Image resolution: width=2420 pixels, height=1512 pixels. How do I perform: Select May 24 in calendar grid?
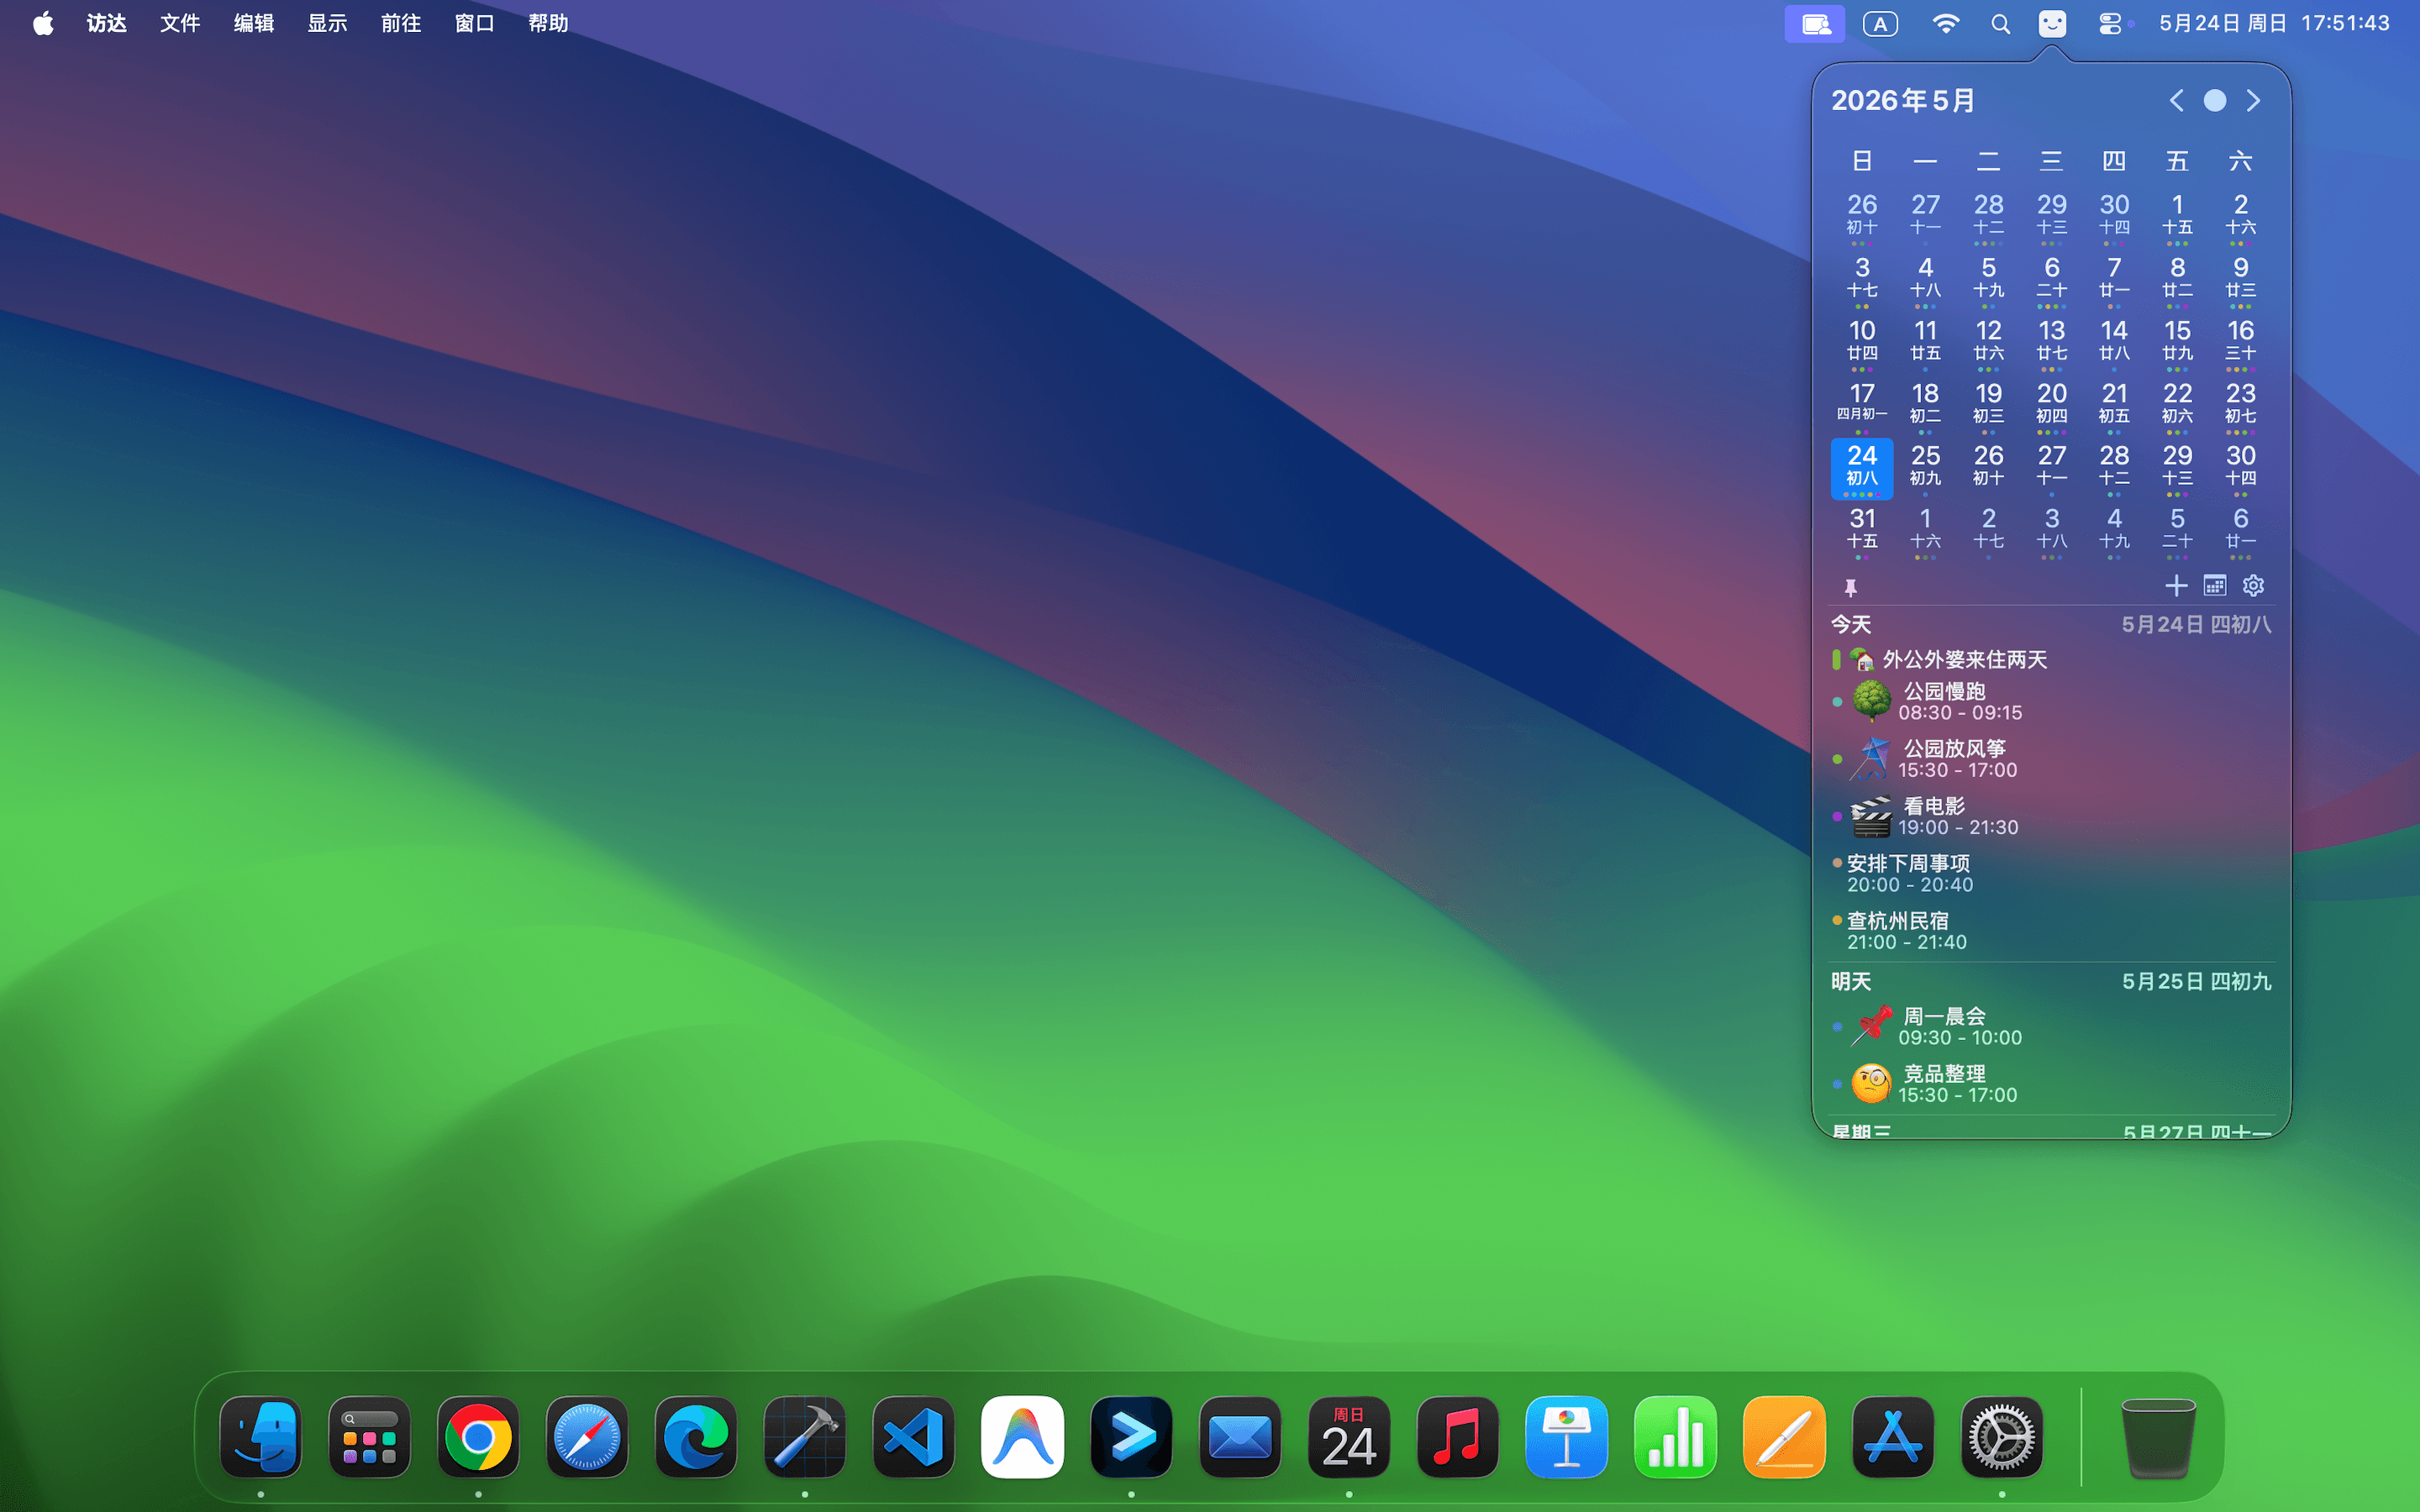coord(1862,468)
